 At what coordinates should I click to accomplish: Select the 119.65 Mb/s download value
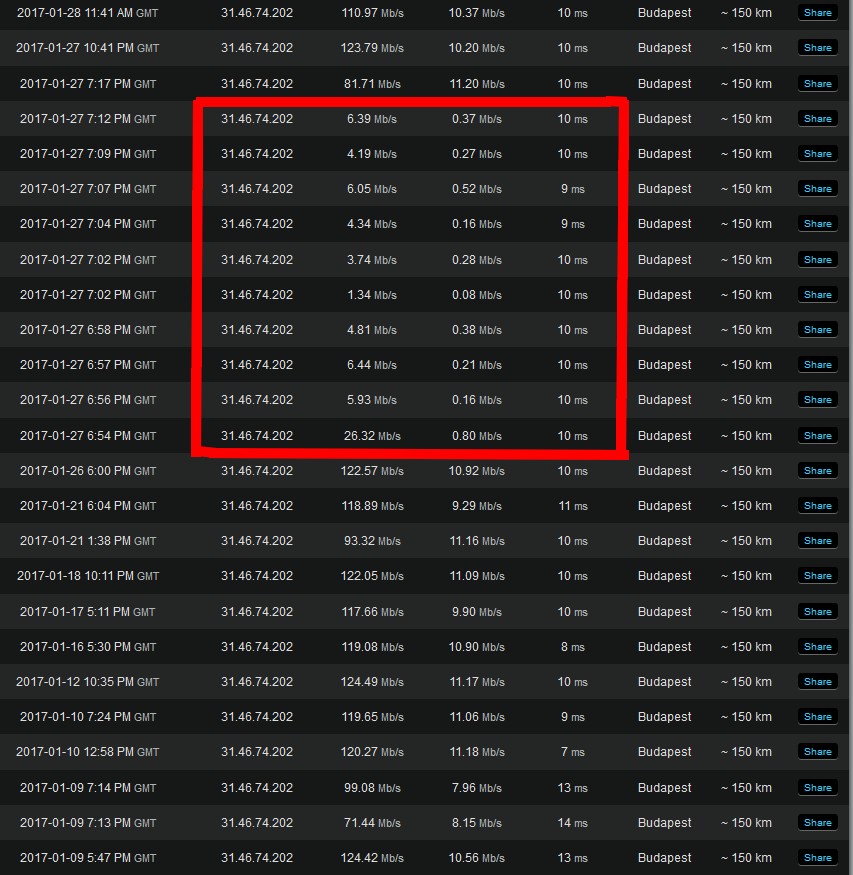pyautogui.click(x=372, y=717)
